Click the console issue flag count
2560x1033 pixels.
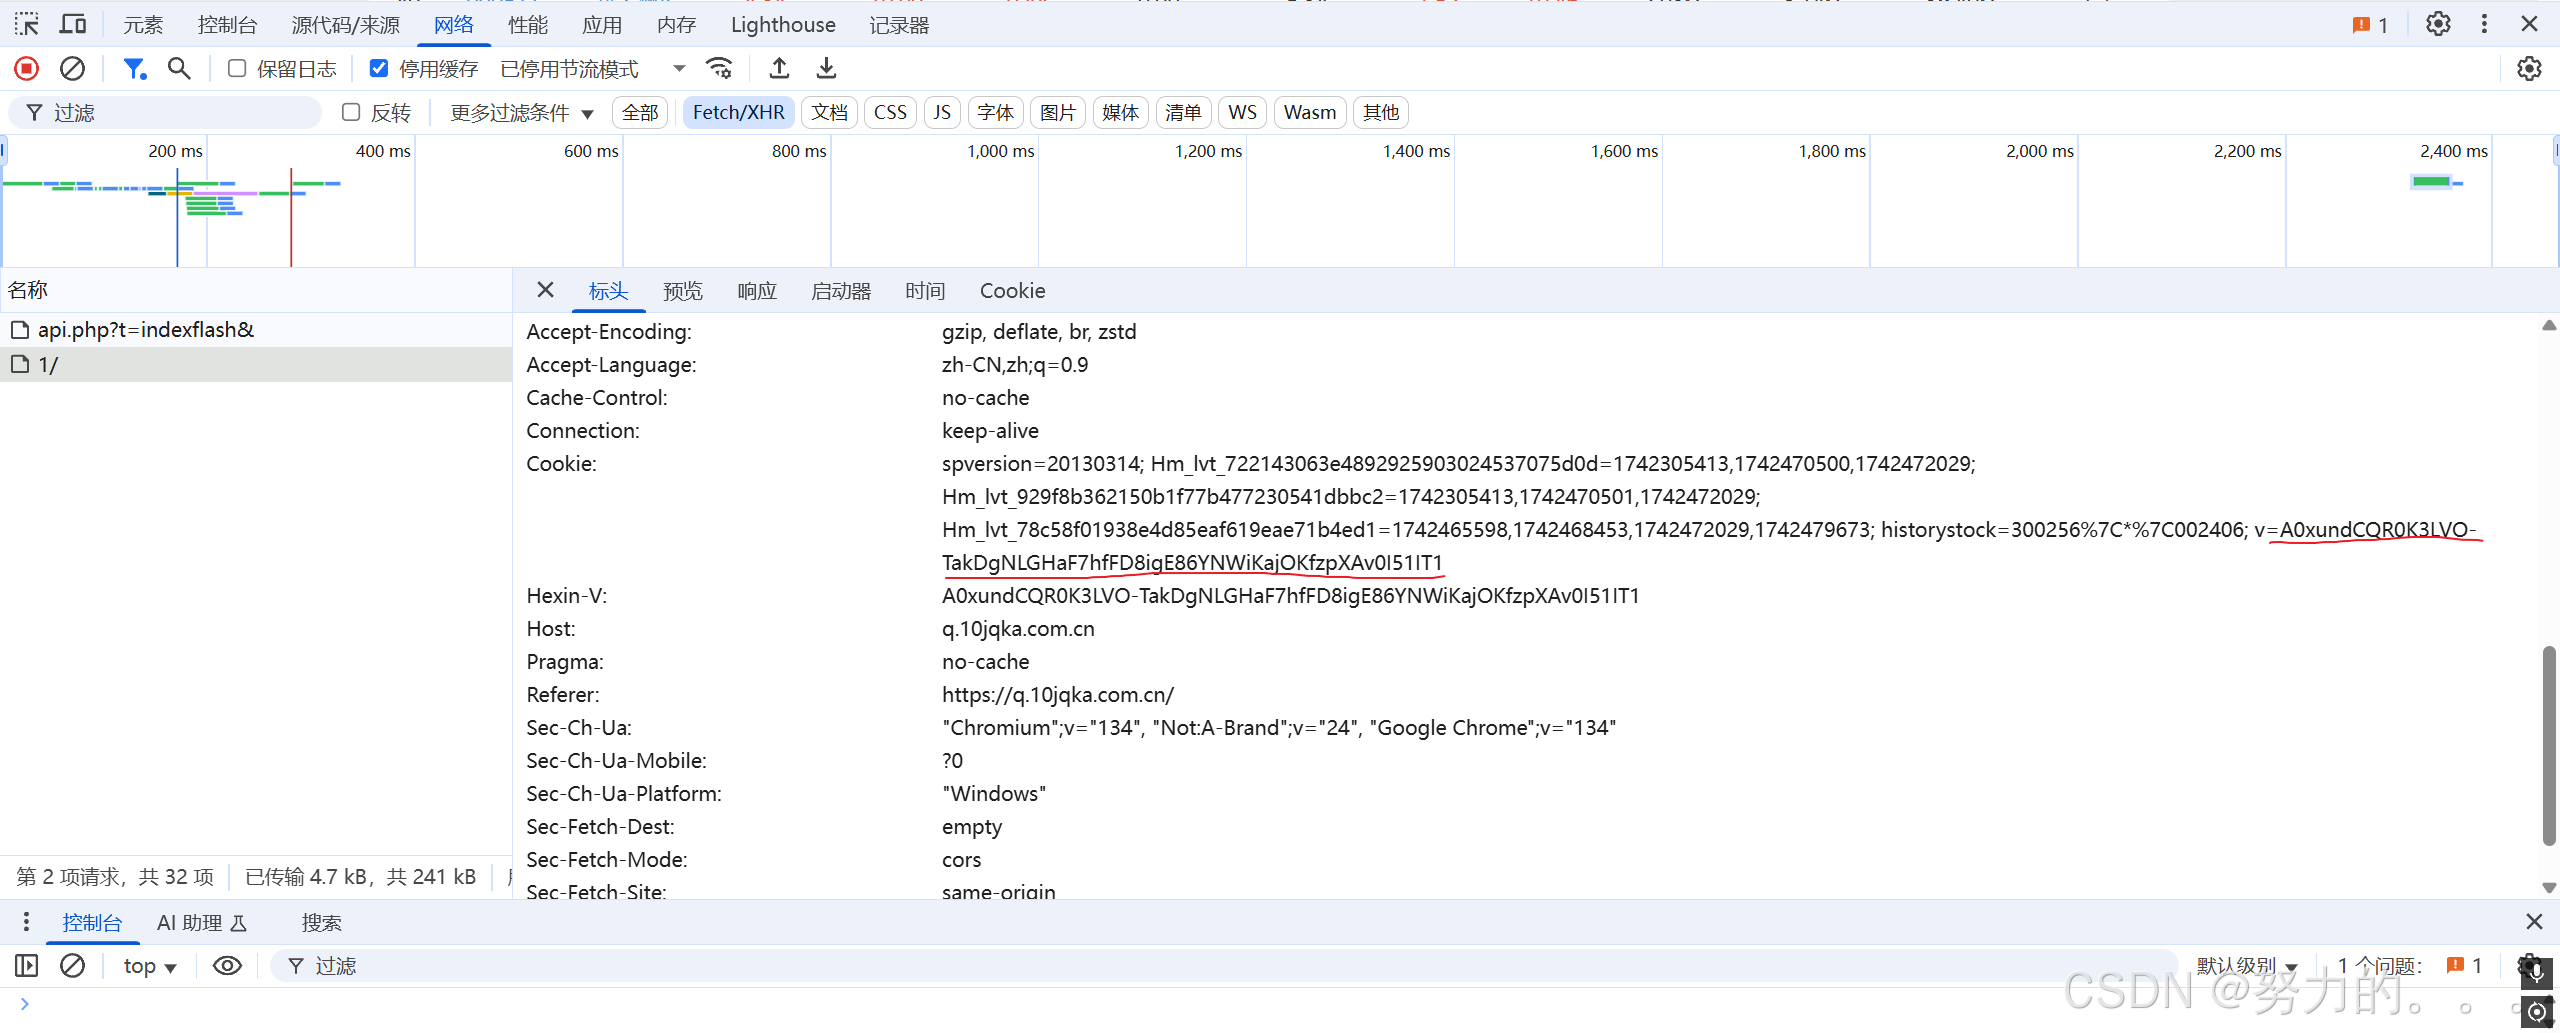click(x=2464, y=966)
